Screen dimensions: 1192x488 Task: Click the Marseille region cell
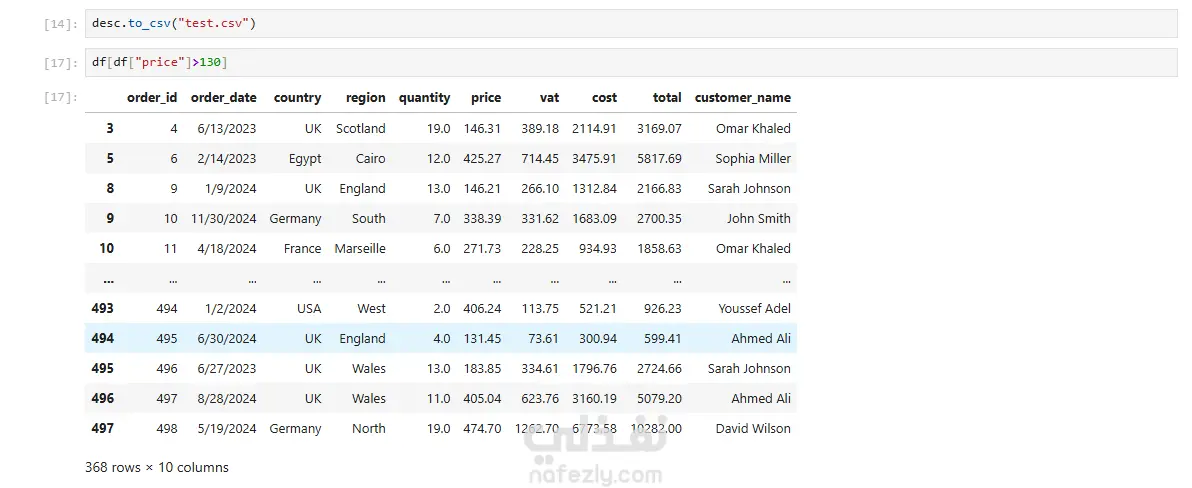point(360,249)
